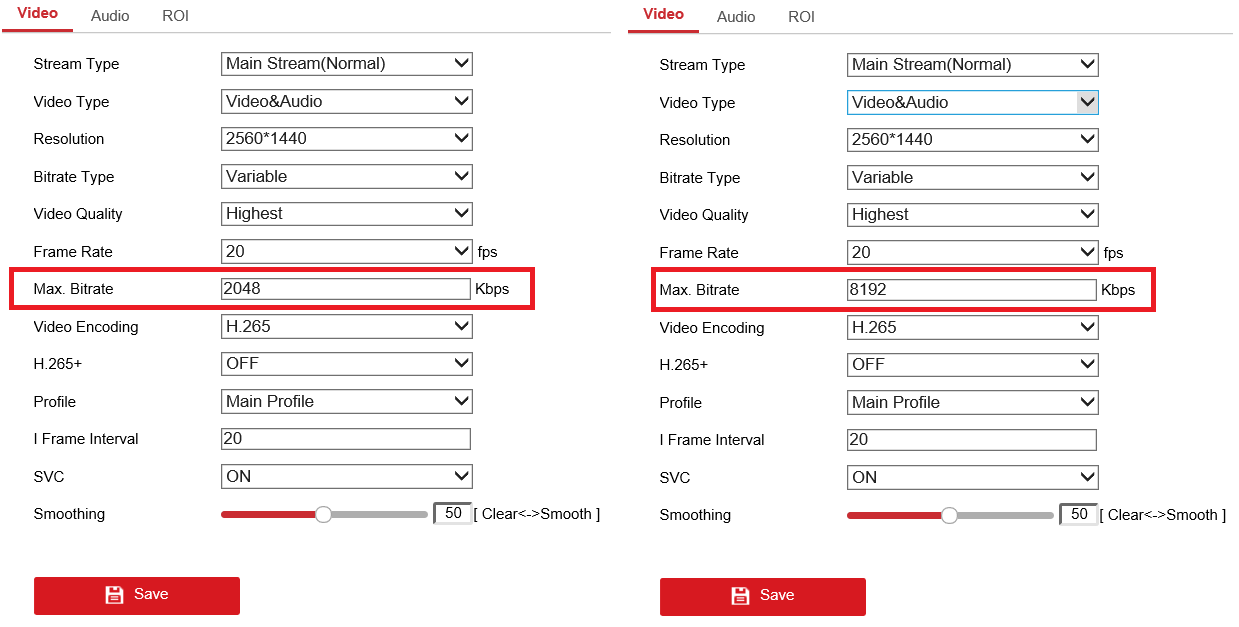Expand Stream Type dropdown in left panel

point(346,64)
